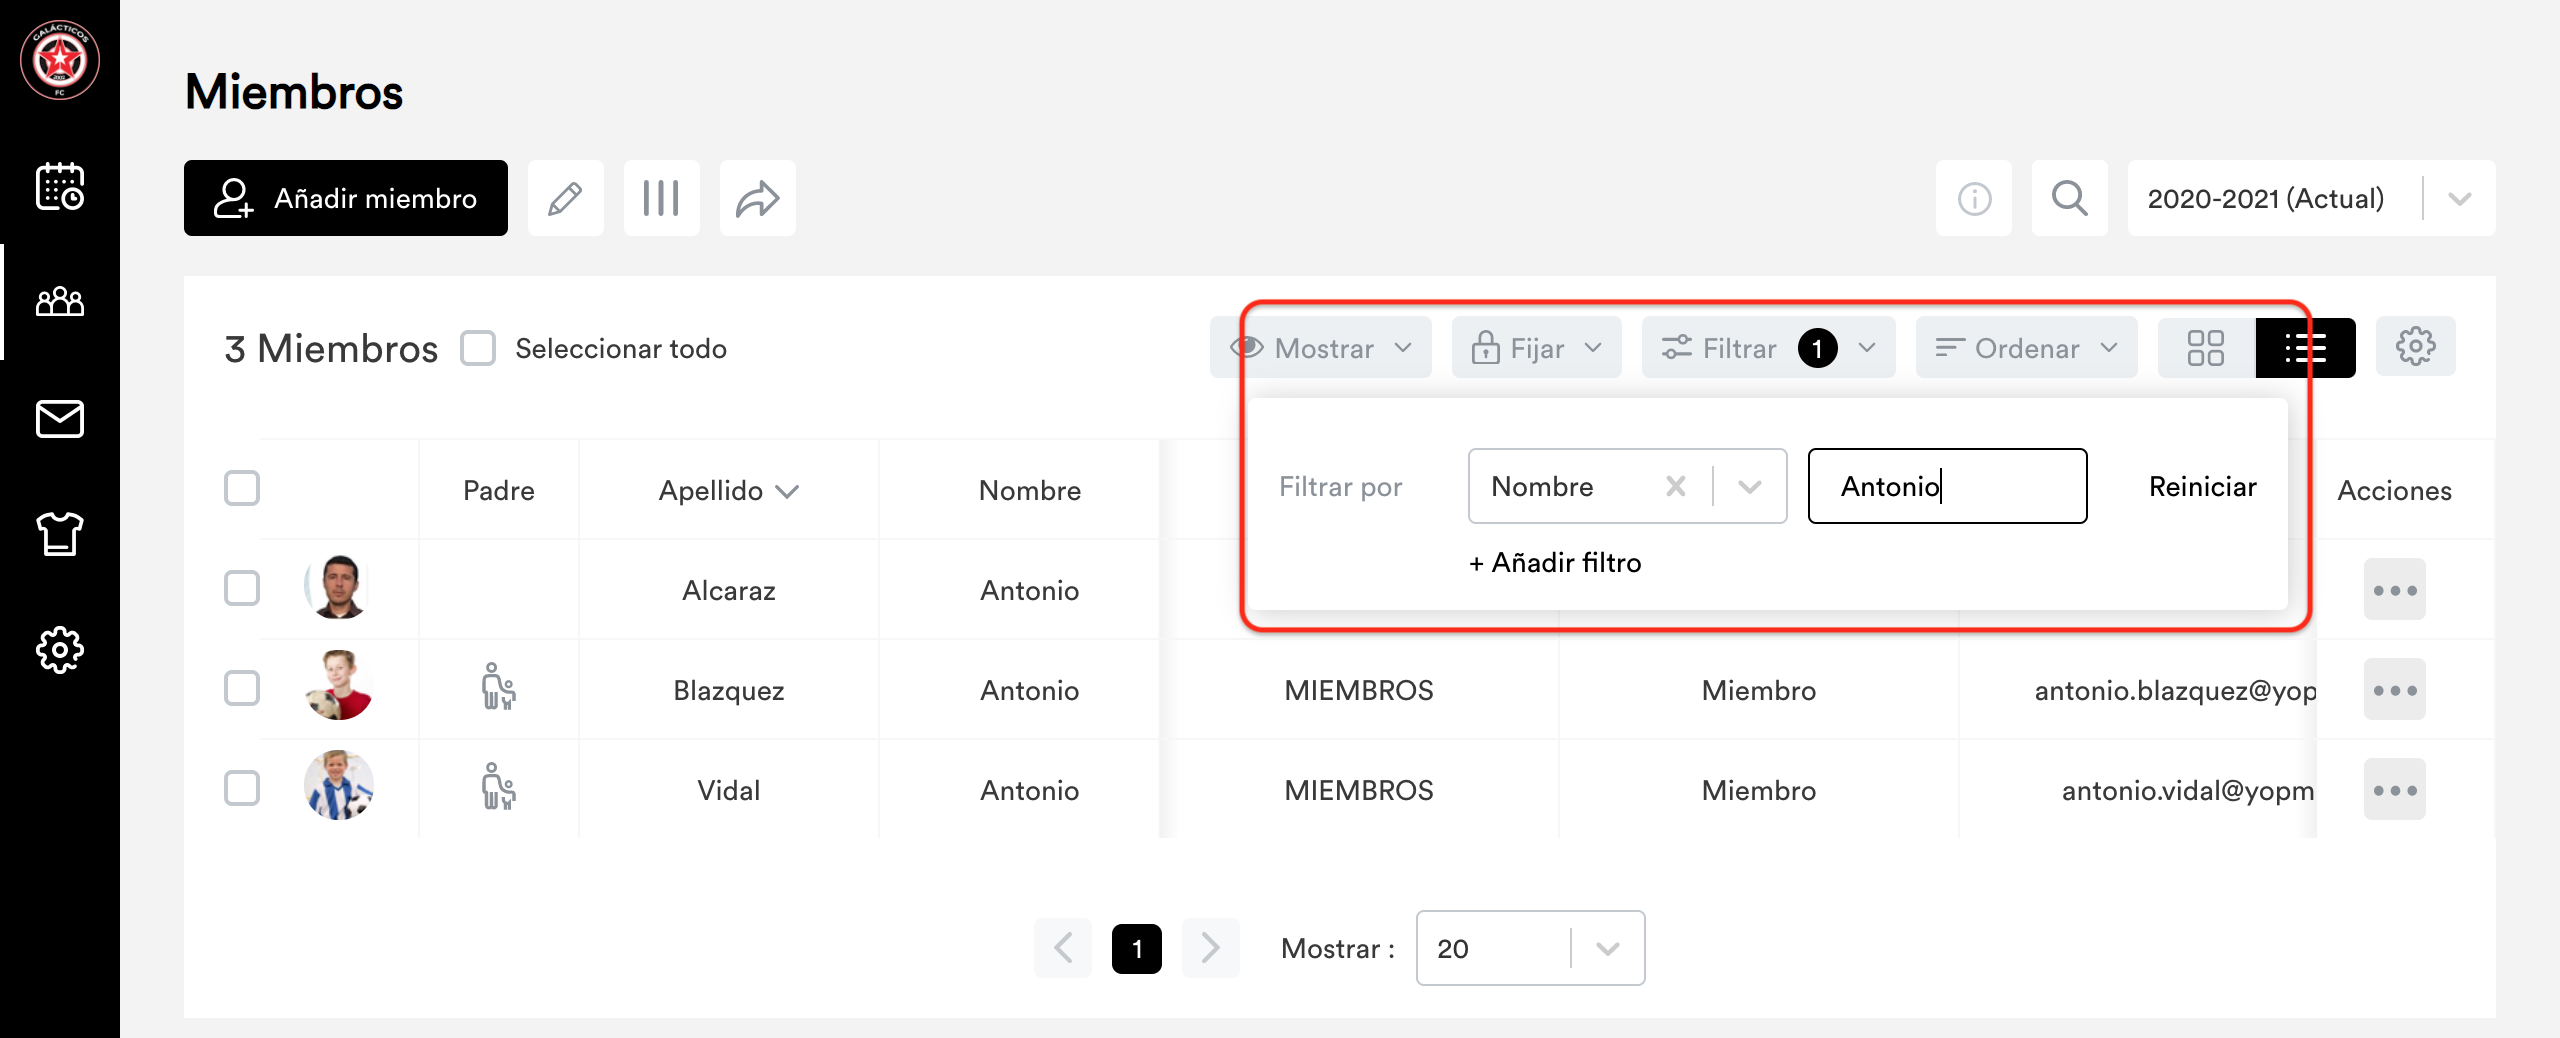Toggle the table header checkbox
Viewport: 2560px width, 1038px height.
coord(242,488)
